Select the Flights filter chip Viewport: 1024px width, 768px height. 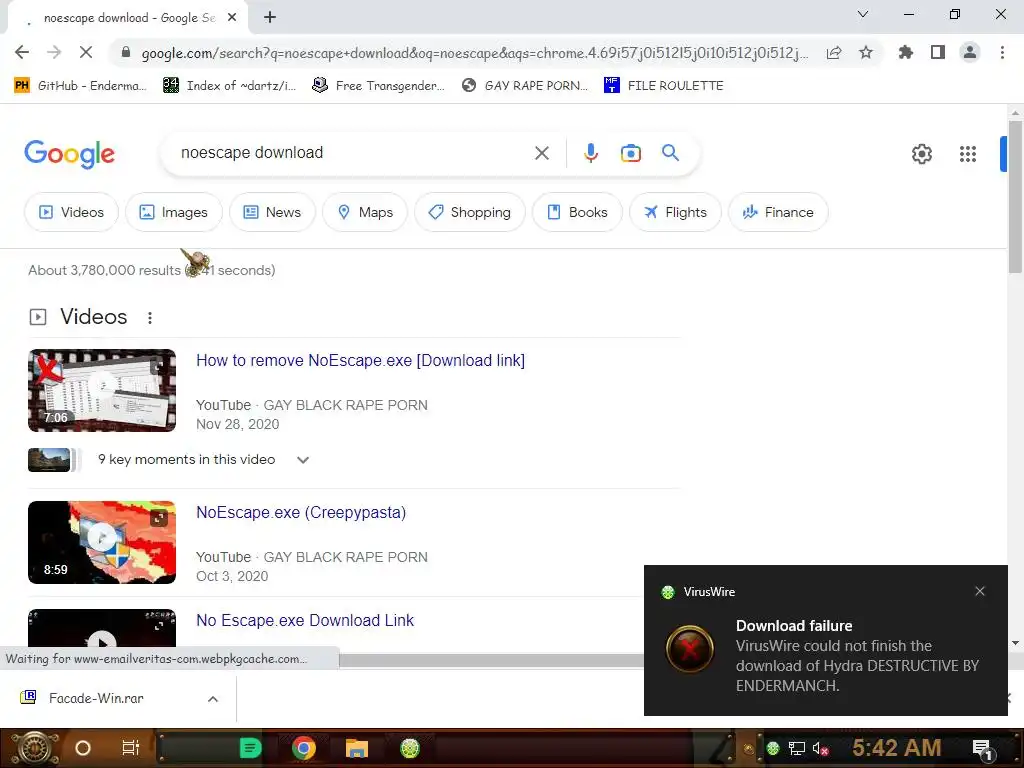[675, 212]
